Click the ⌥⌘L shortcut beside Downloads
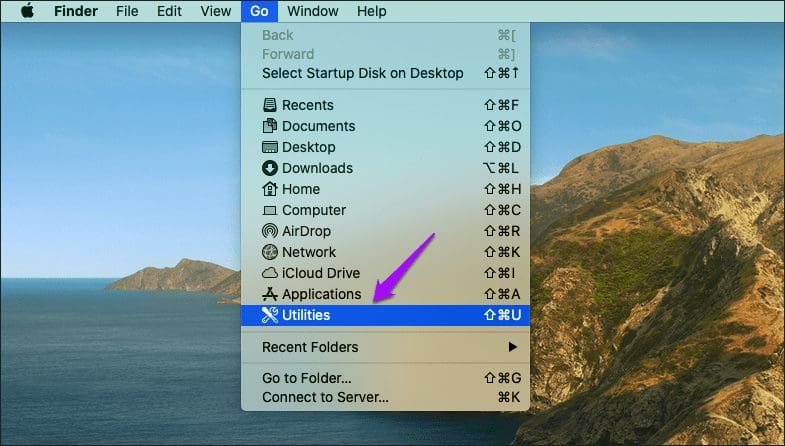The height and width of the screenshot is (446, 785). pos(501,168)
